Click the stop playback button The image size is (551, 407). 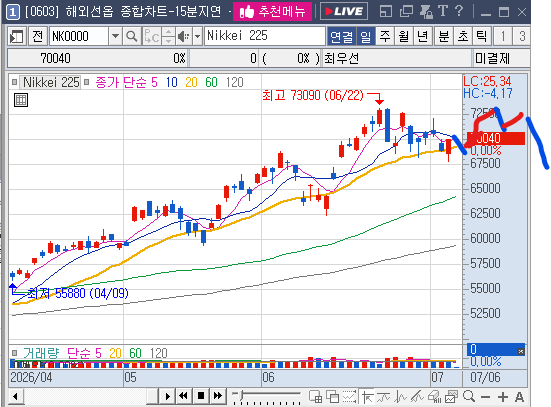pos(201,396)
